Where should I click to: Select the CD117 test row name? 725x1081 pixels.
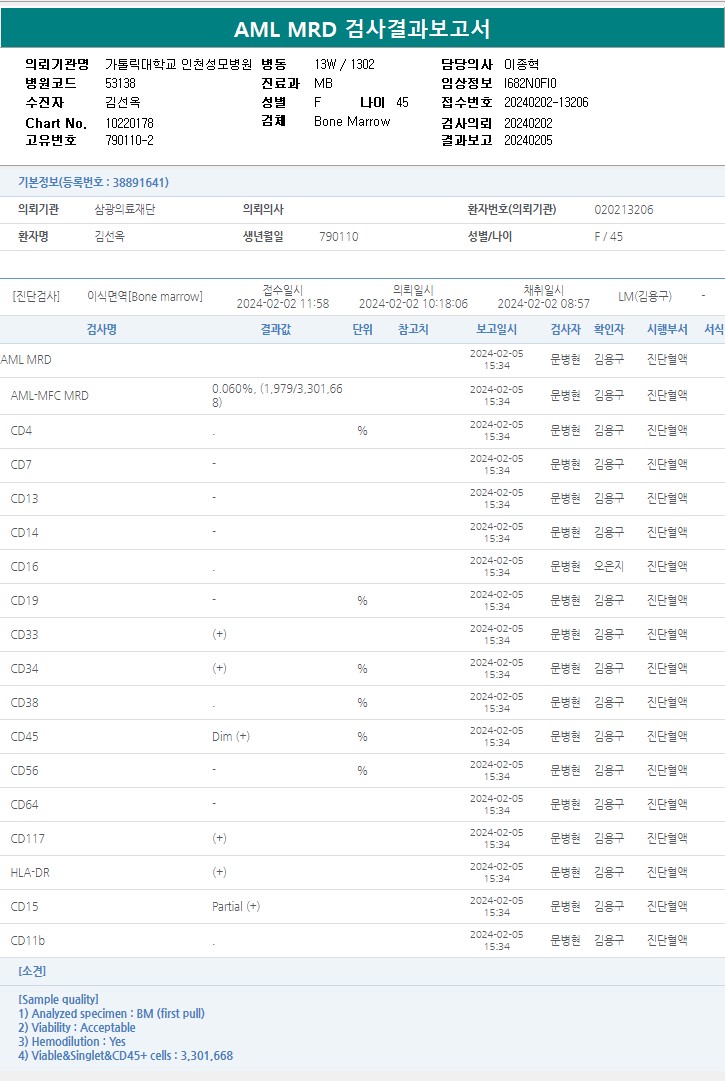coord(28,839)
